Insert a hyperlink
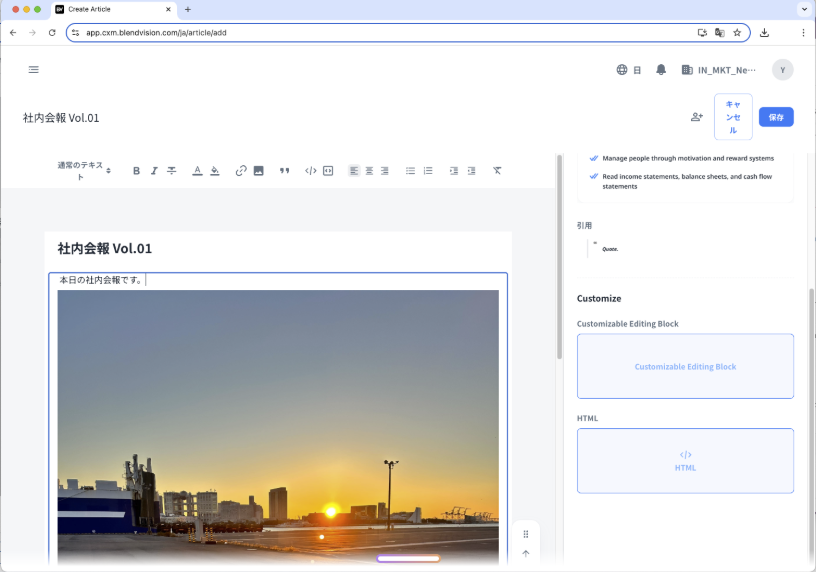This screenshot has height=572, width=816. pyautogui.click(x=240, y=171)
